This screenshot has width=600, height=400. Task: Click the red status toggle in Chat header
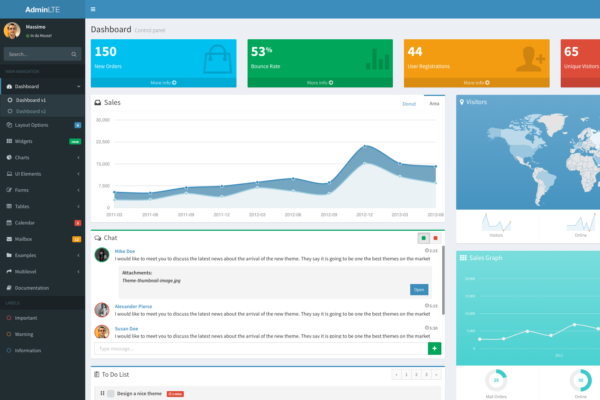(x=435, y=238)
